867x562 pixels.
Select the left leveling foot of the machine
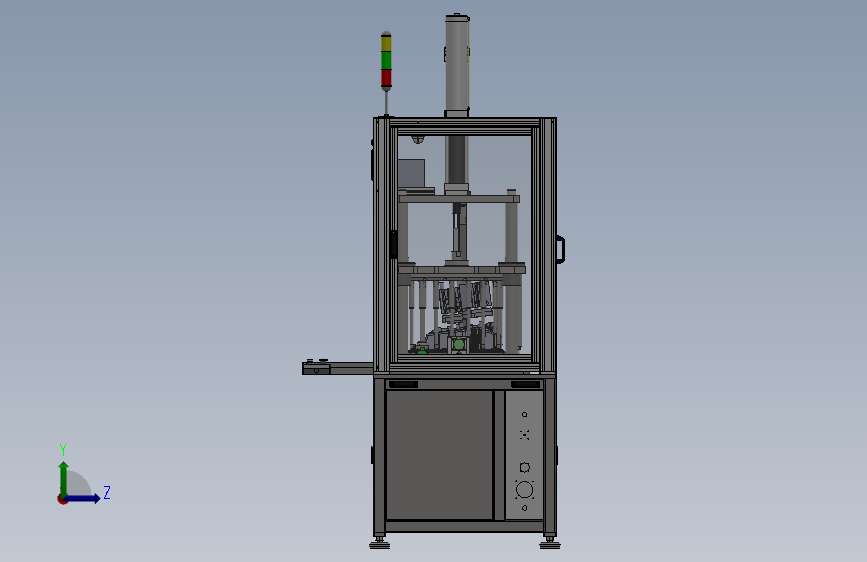[x=379, y=543]
